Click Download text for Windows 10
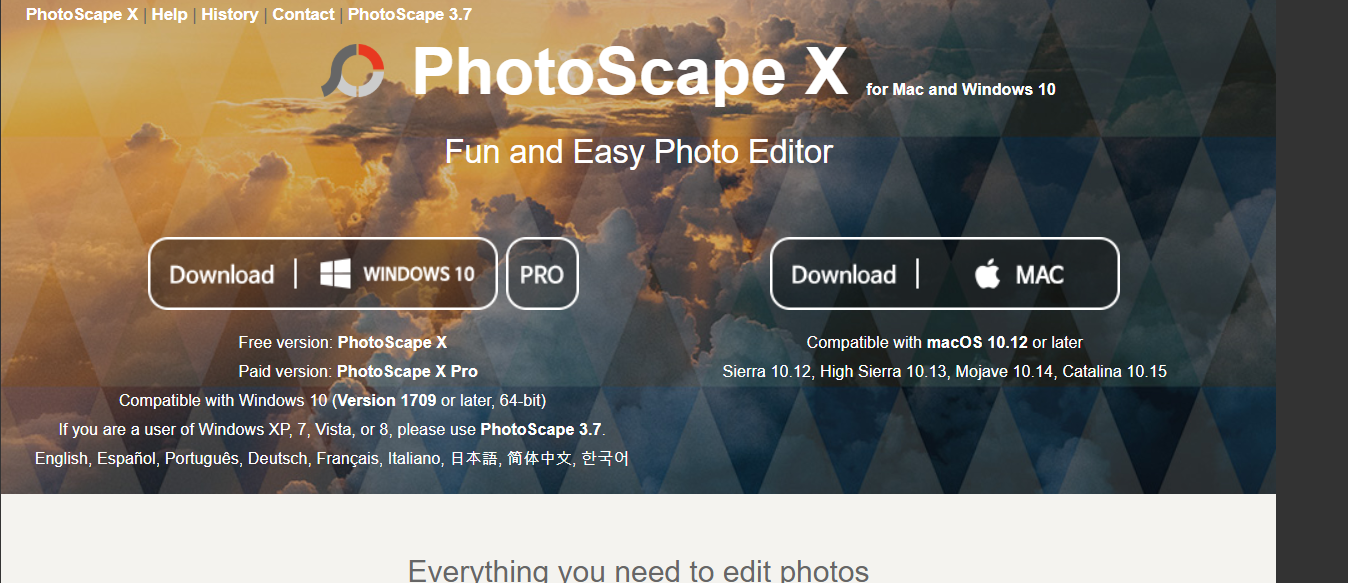This screenshot has width=1348, height=583. (x=222, y=275)
